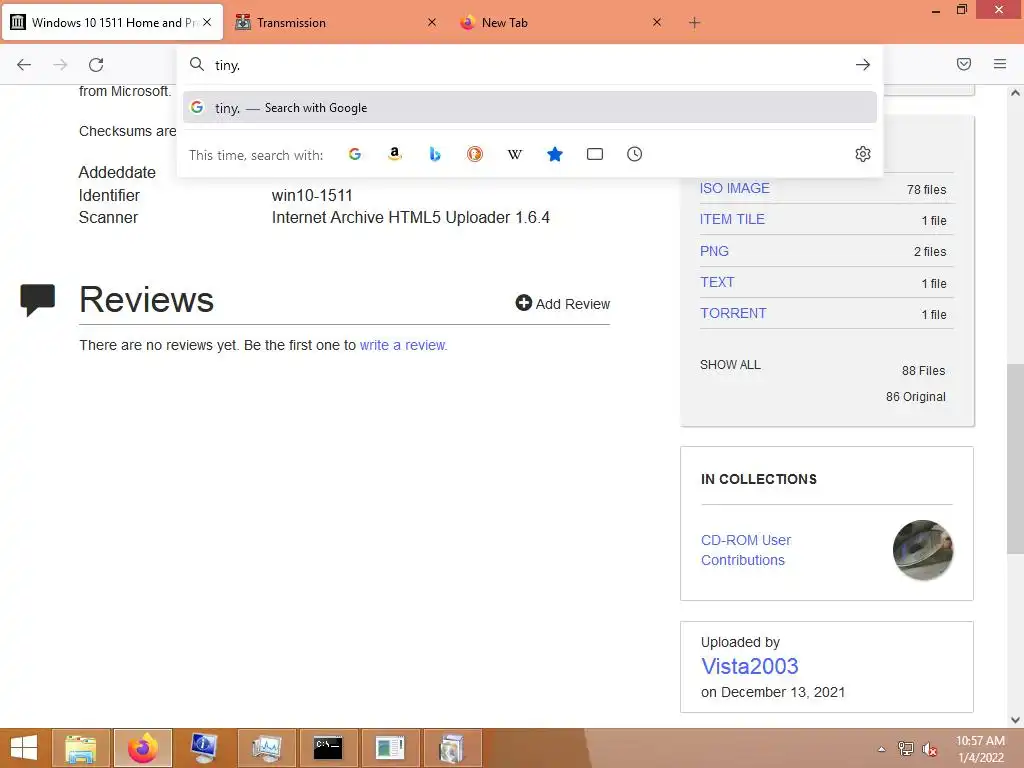Click the '86 Original' text
1024x768 pixels.
[x=916, y=396]
